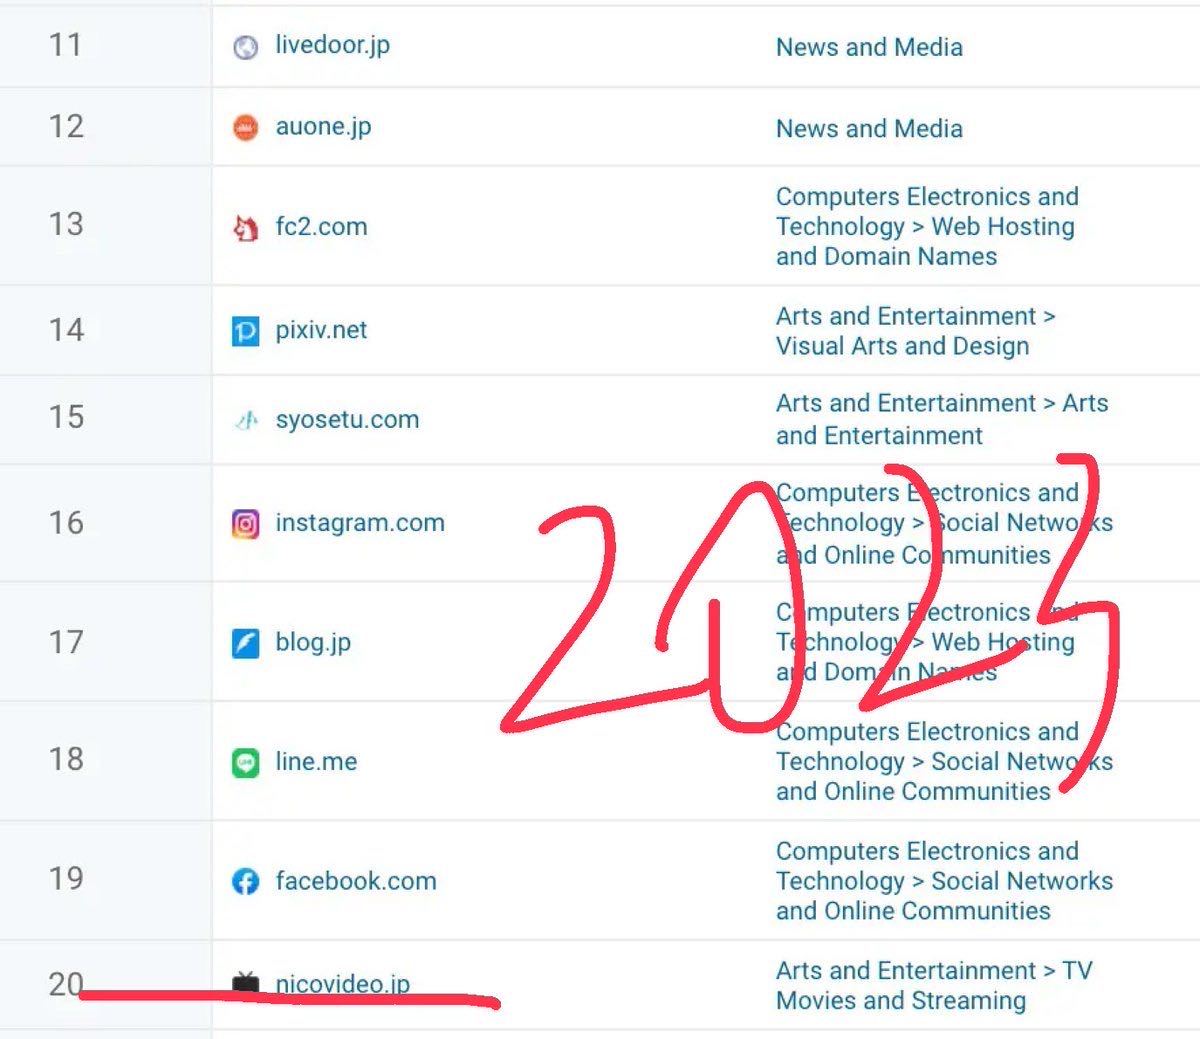Click rank number 14
The width and height of the screenshot is (1200, 1039).
[66, 330]
